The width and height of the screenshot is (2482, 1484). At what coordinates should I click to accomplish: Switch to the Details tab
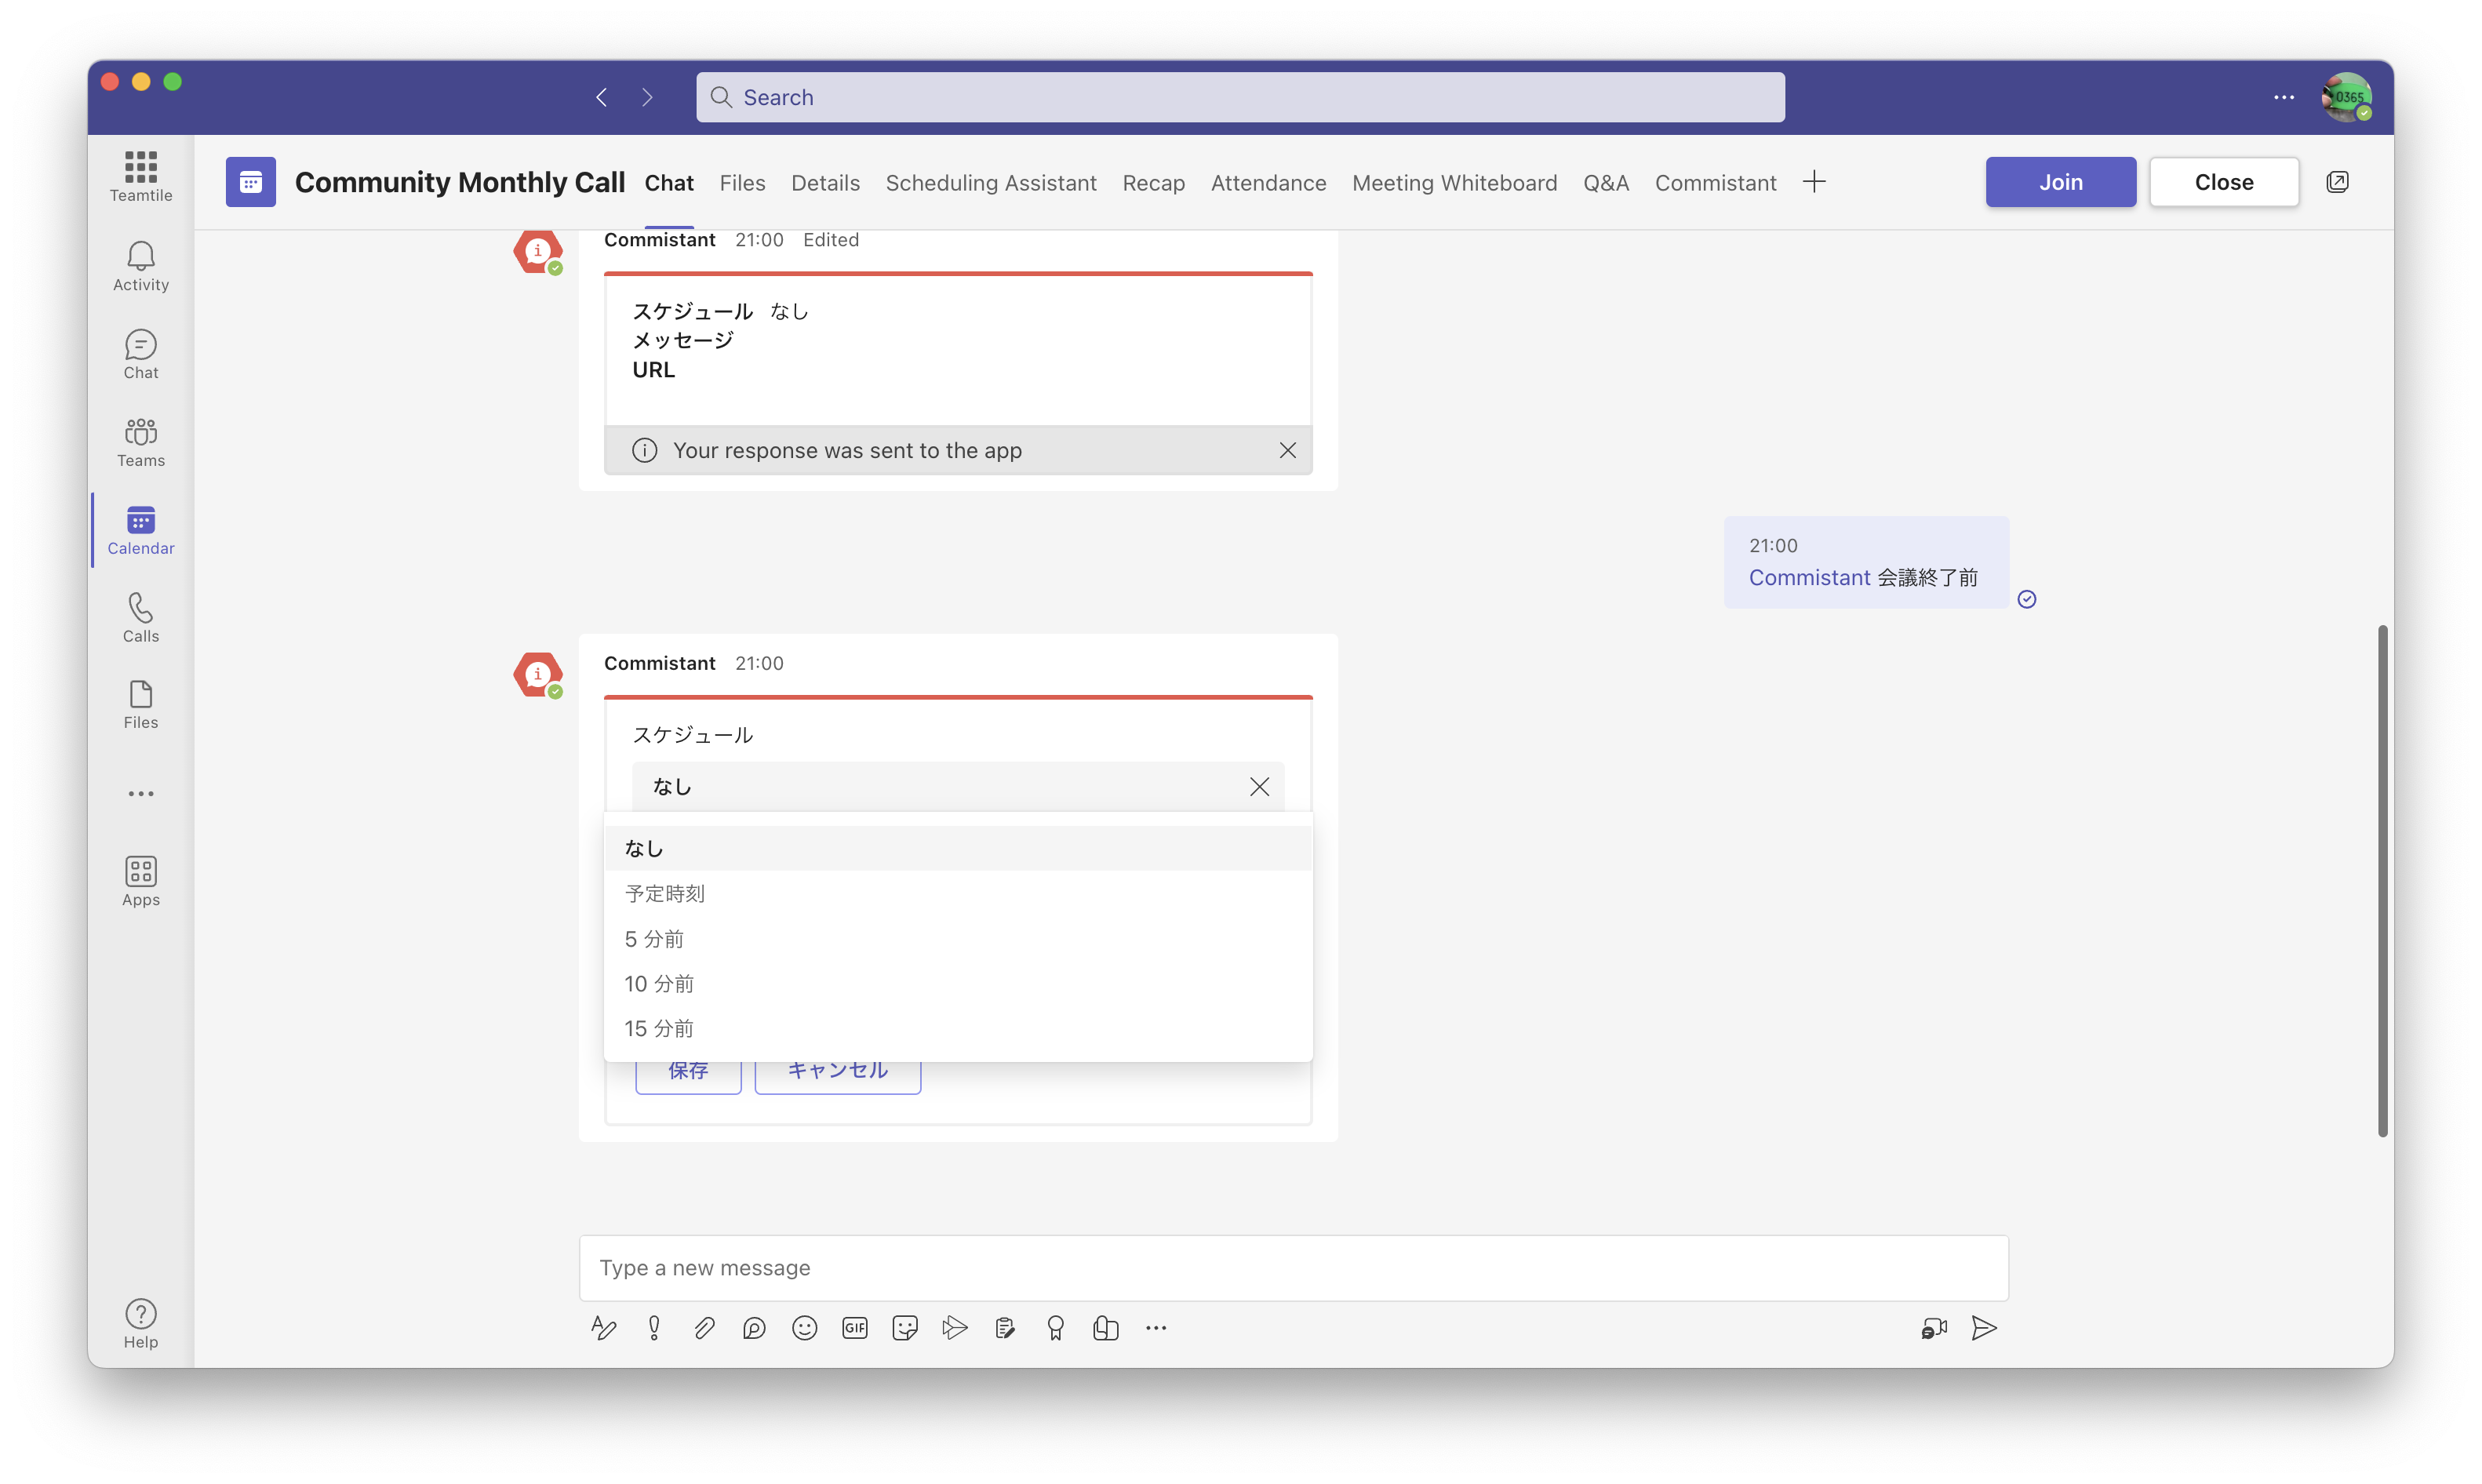click(825, 183)
